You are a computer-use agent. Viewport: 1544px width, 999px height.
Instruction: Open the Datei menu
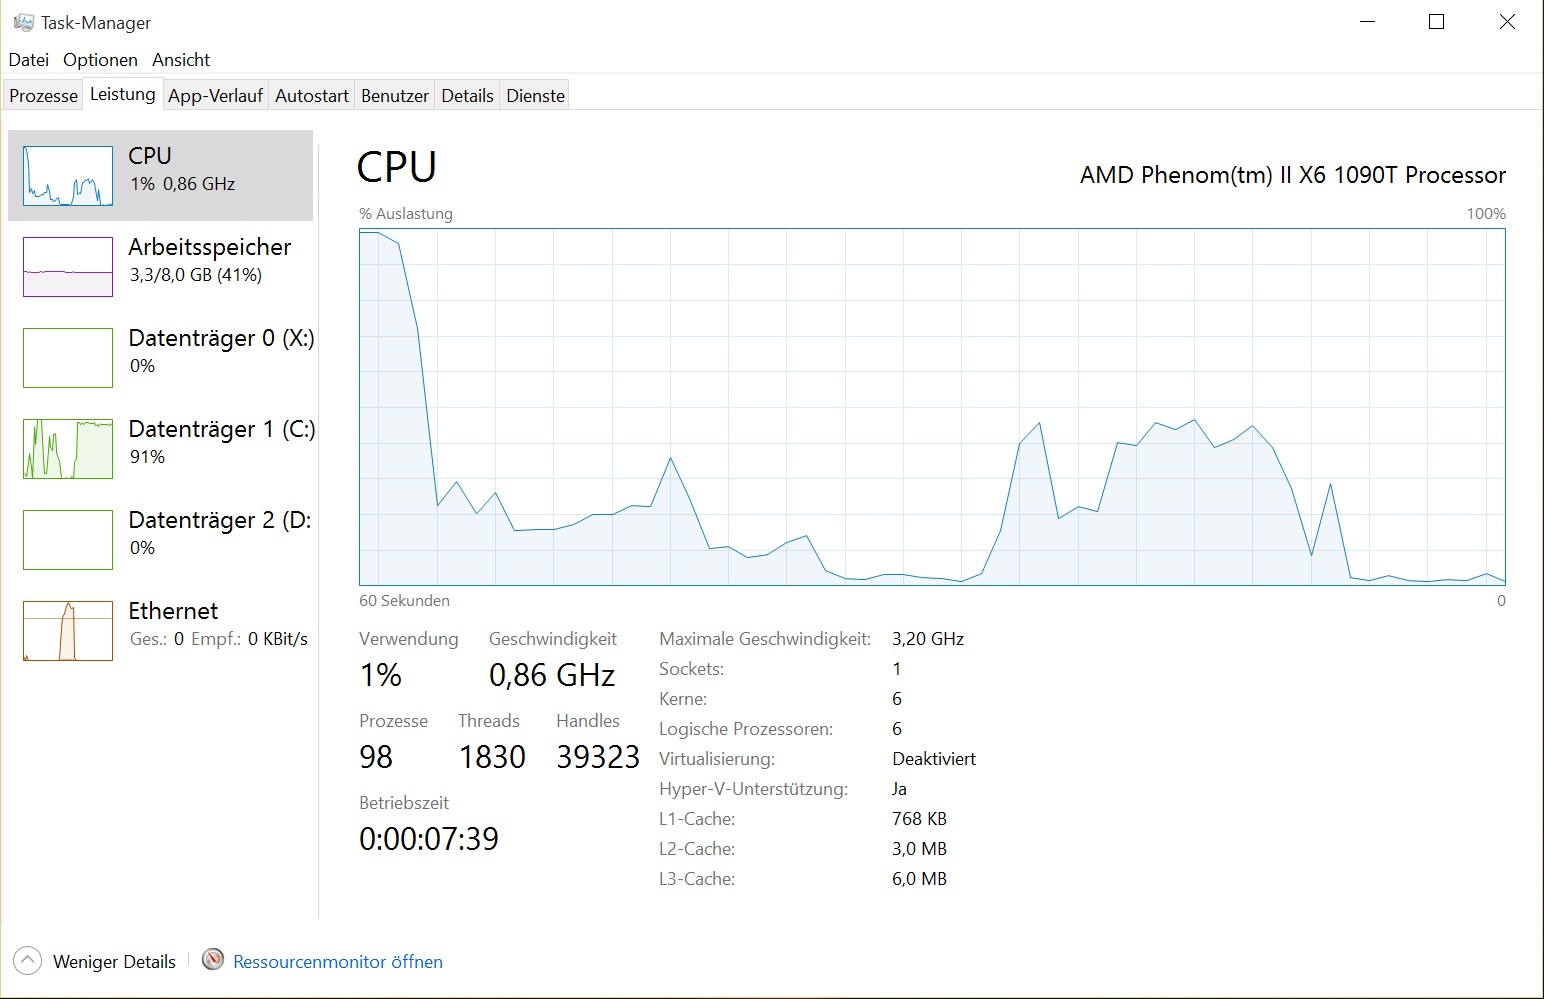click(29, 60)
